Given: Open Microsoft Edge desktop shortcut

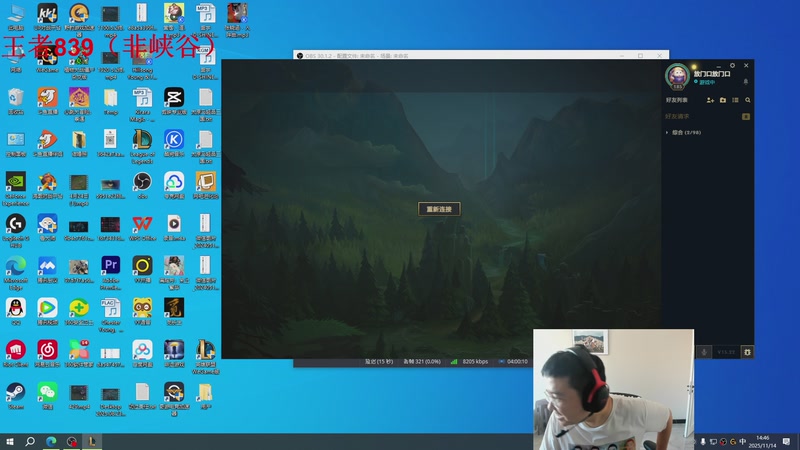Looking at the screenshot, I should (16, 273).
